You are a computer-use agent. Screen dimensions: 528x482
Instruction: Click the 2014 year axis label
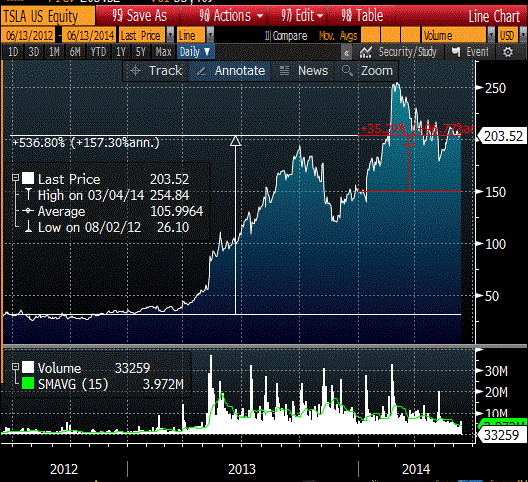point(416,469)
